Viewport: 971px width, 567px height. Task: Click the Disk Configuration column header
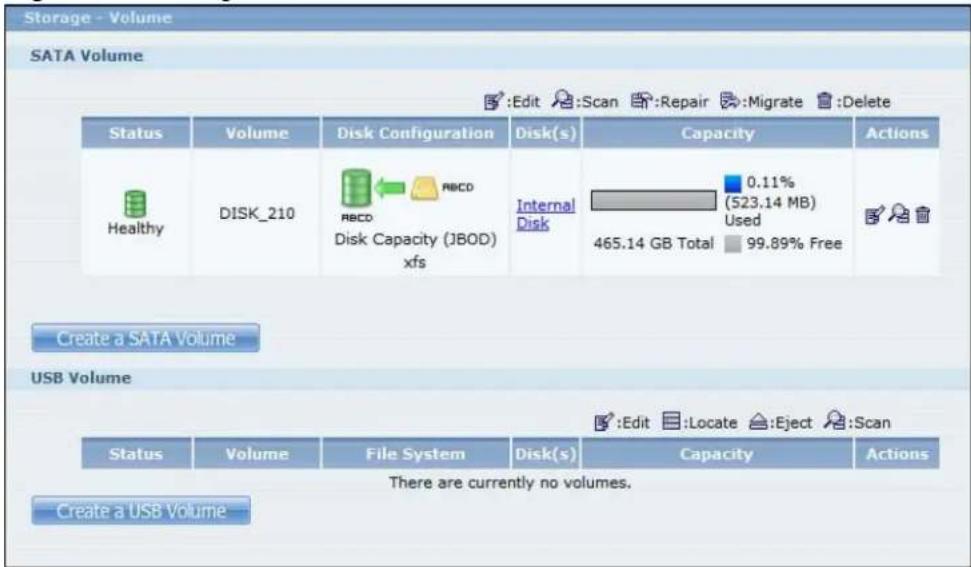pyautogui.click(x=415, y=133)
